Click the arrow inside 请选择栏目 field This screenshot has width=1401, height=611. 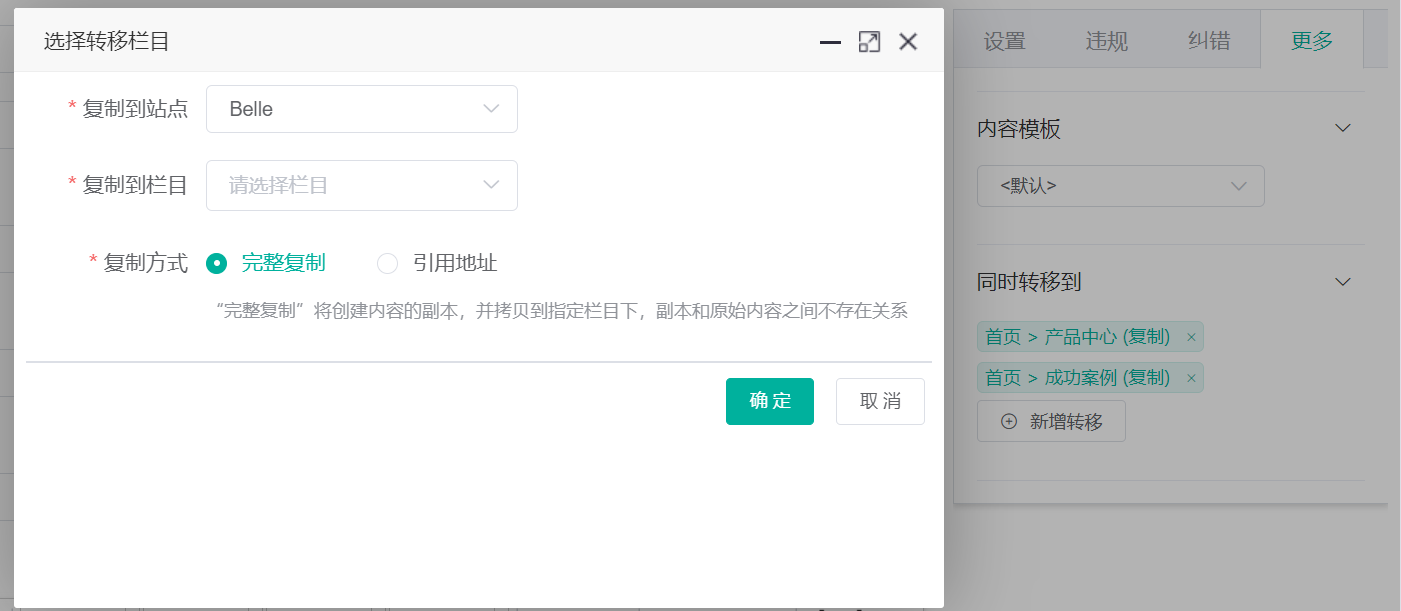pos(490,185)
